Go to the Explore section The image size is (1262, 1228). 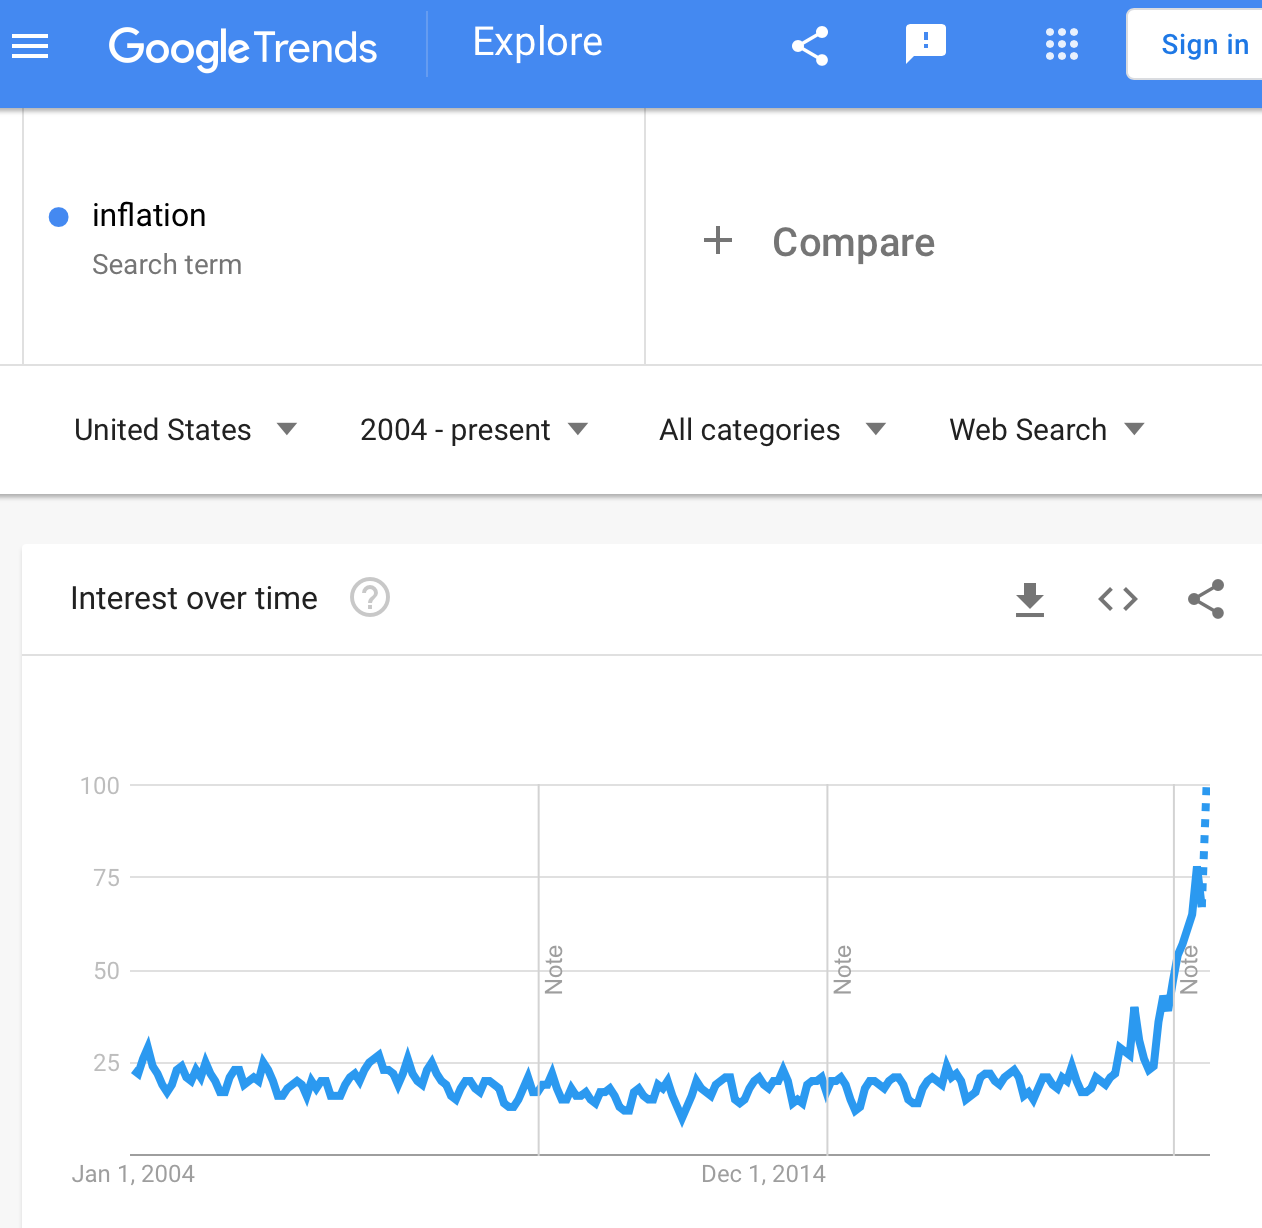[538, 43]
